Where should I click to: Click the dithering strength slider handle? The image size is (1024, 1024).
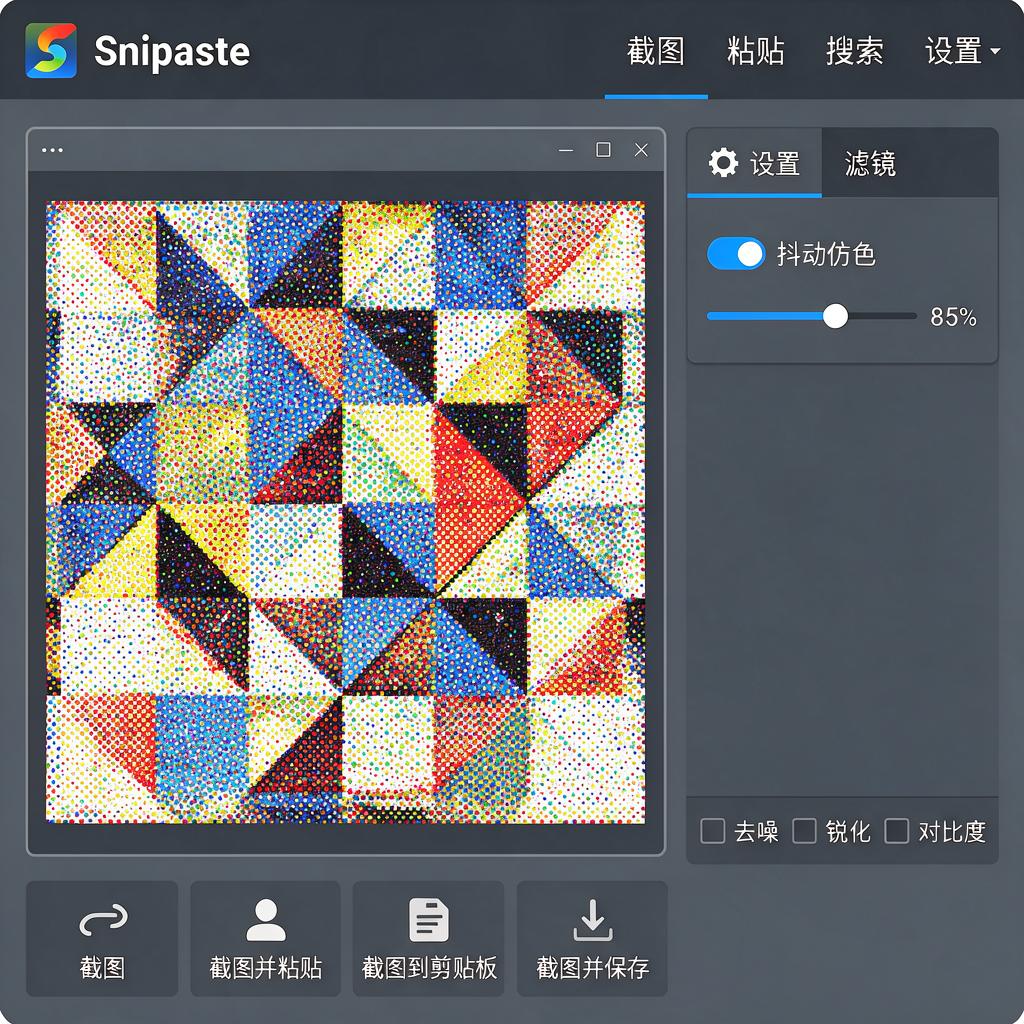tap(835, 316)
